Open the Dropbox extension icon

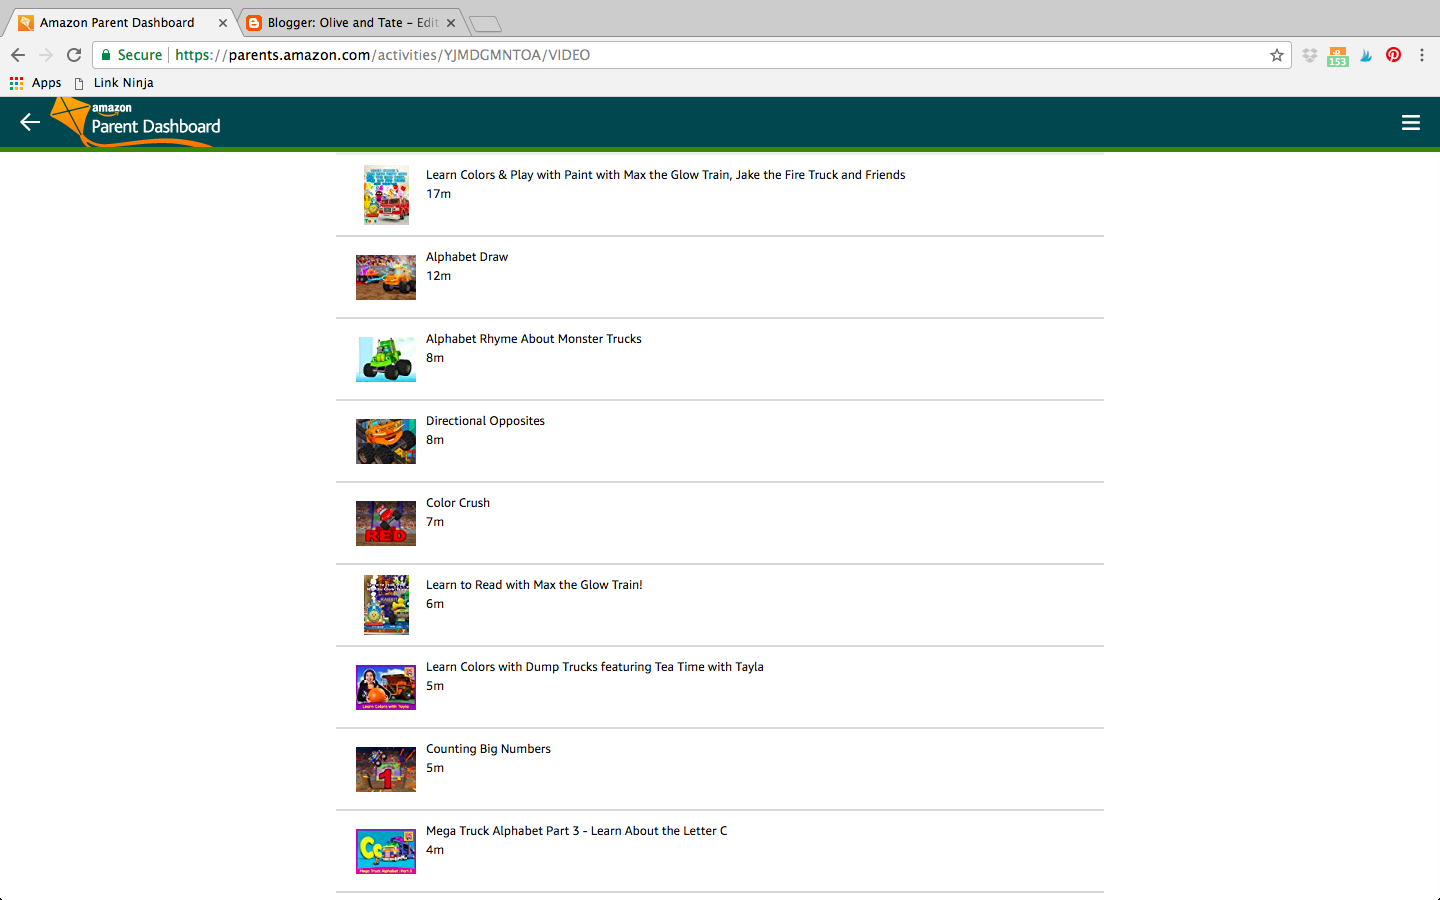click(x=1310, y=55)
